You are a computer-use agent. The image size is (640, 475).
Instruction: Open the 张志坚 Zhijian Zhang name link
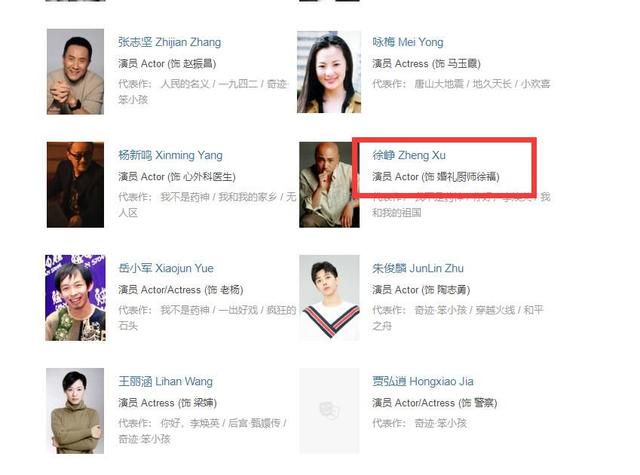(x=169, y=42)
